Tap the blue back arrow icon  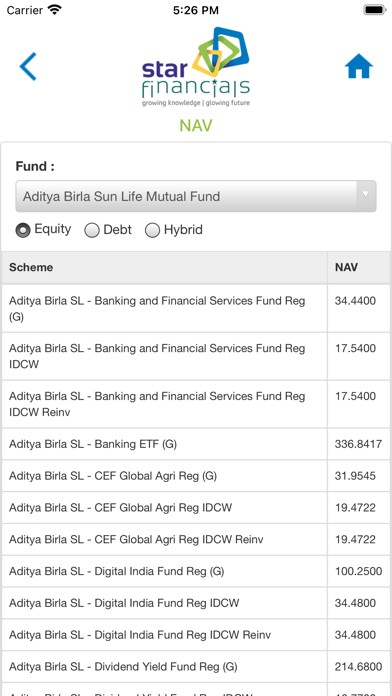28,67
